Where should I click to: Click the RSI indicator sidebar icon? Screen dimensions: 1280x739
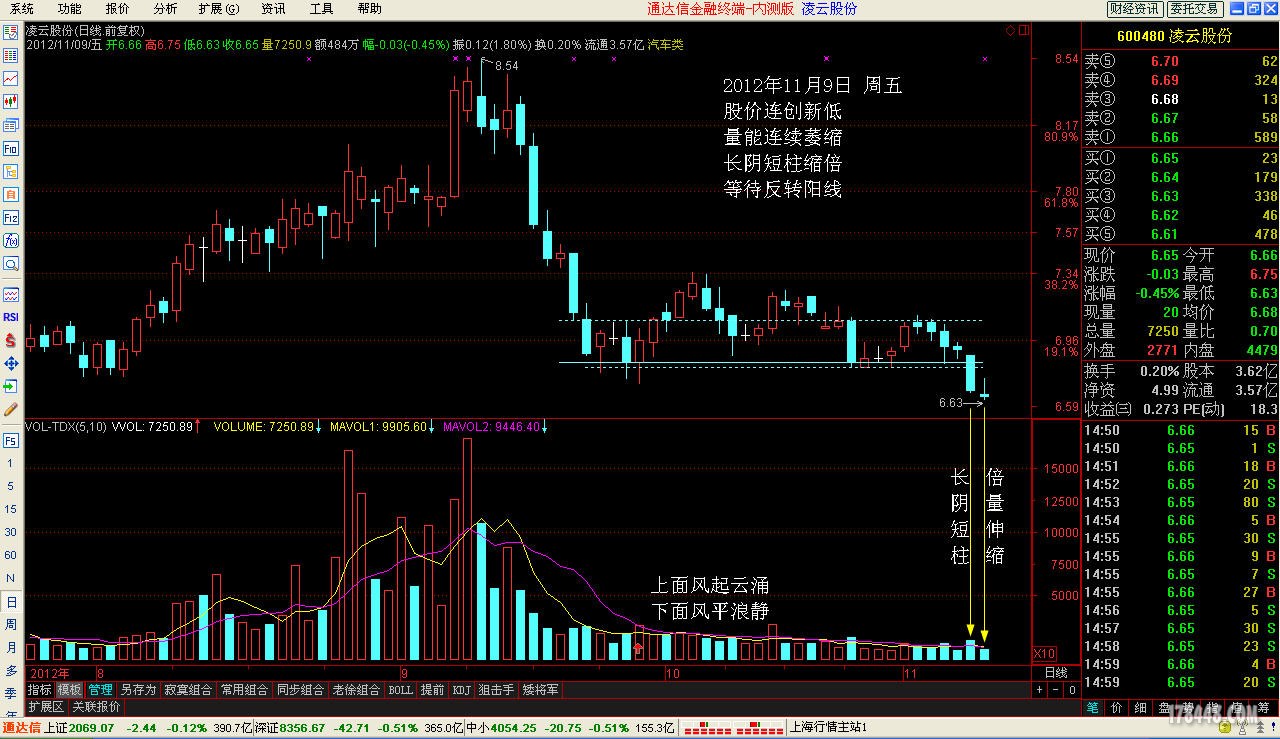click(x=10, y=316)
